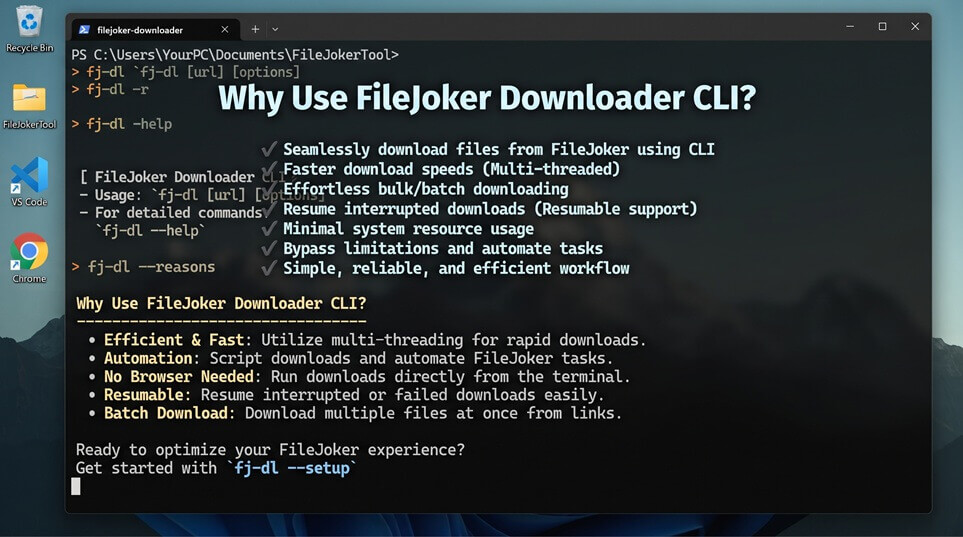963x537 pixels.
Task: Click 'Resume interrupted downloads (Resumable support)' line
Action: tap(490, 209)
